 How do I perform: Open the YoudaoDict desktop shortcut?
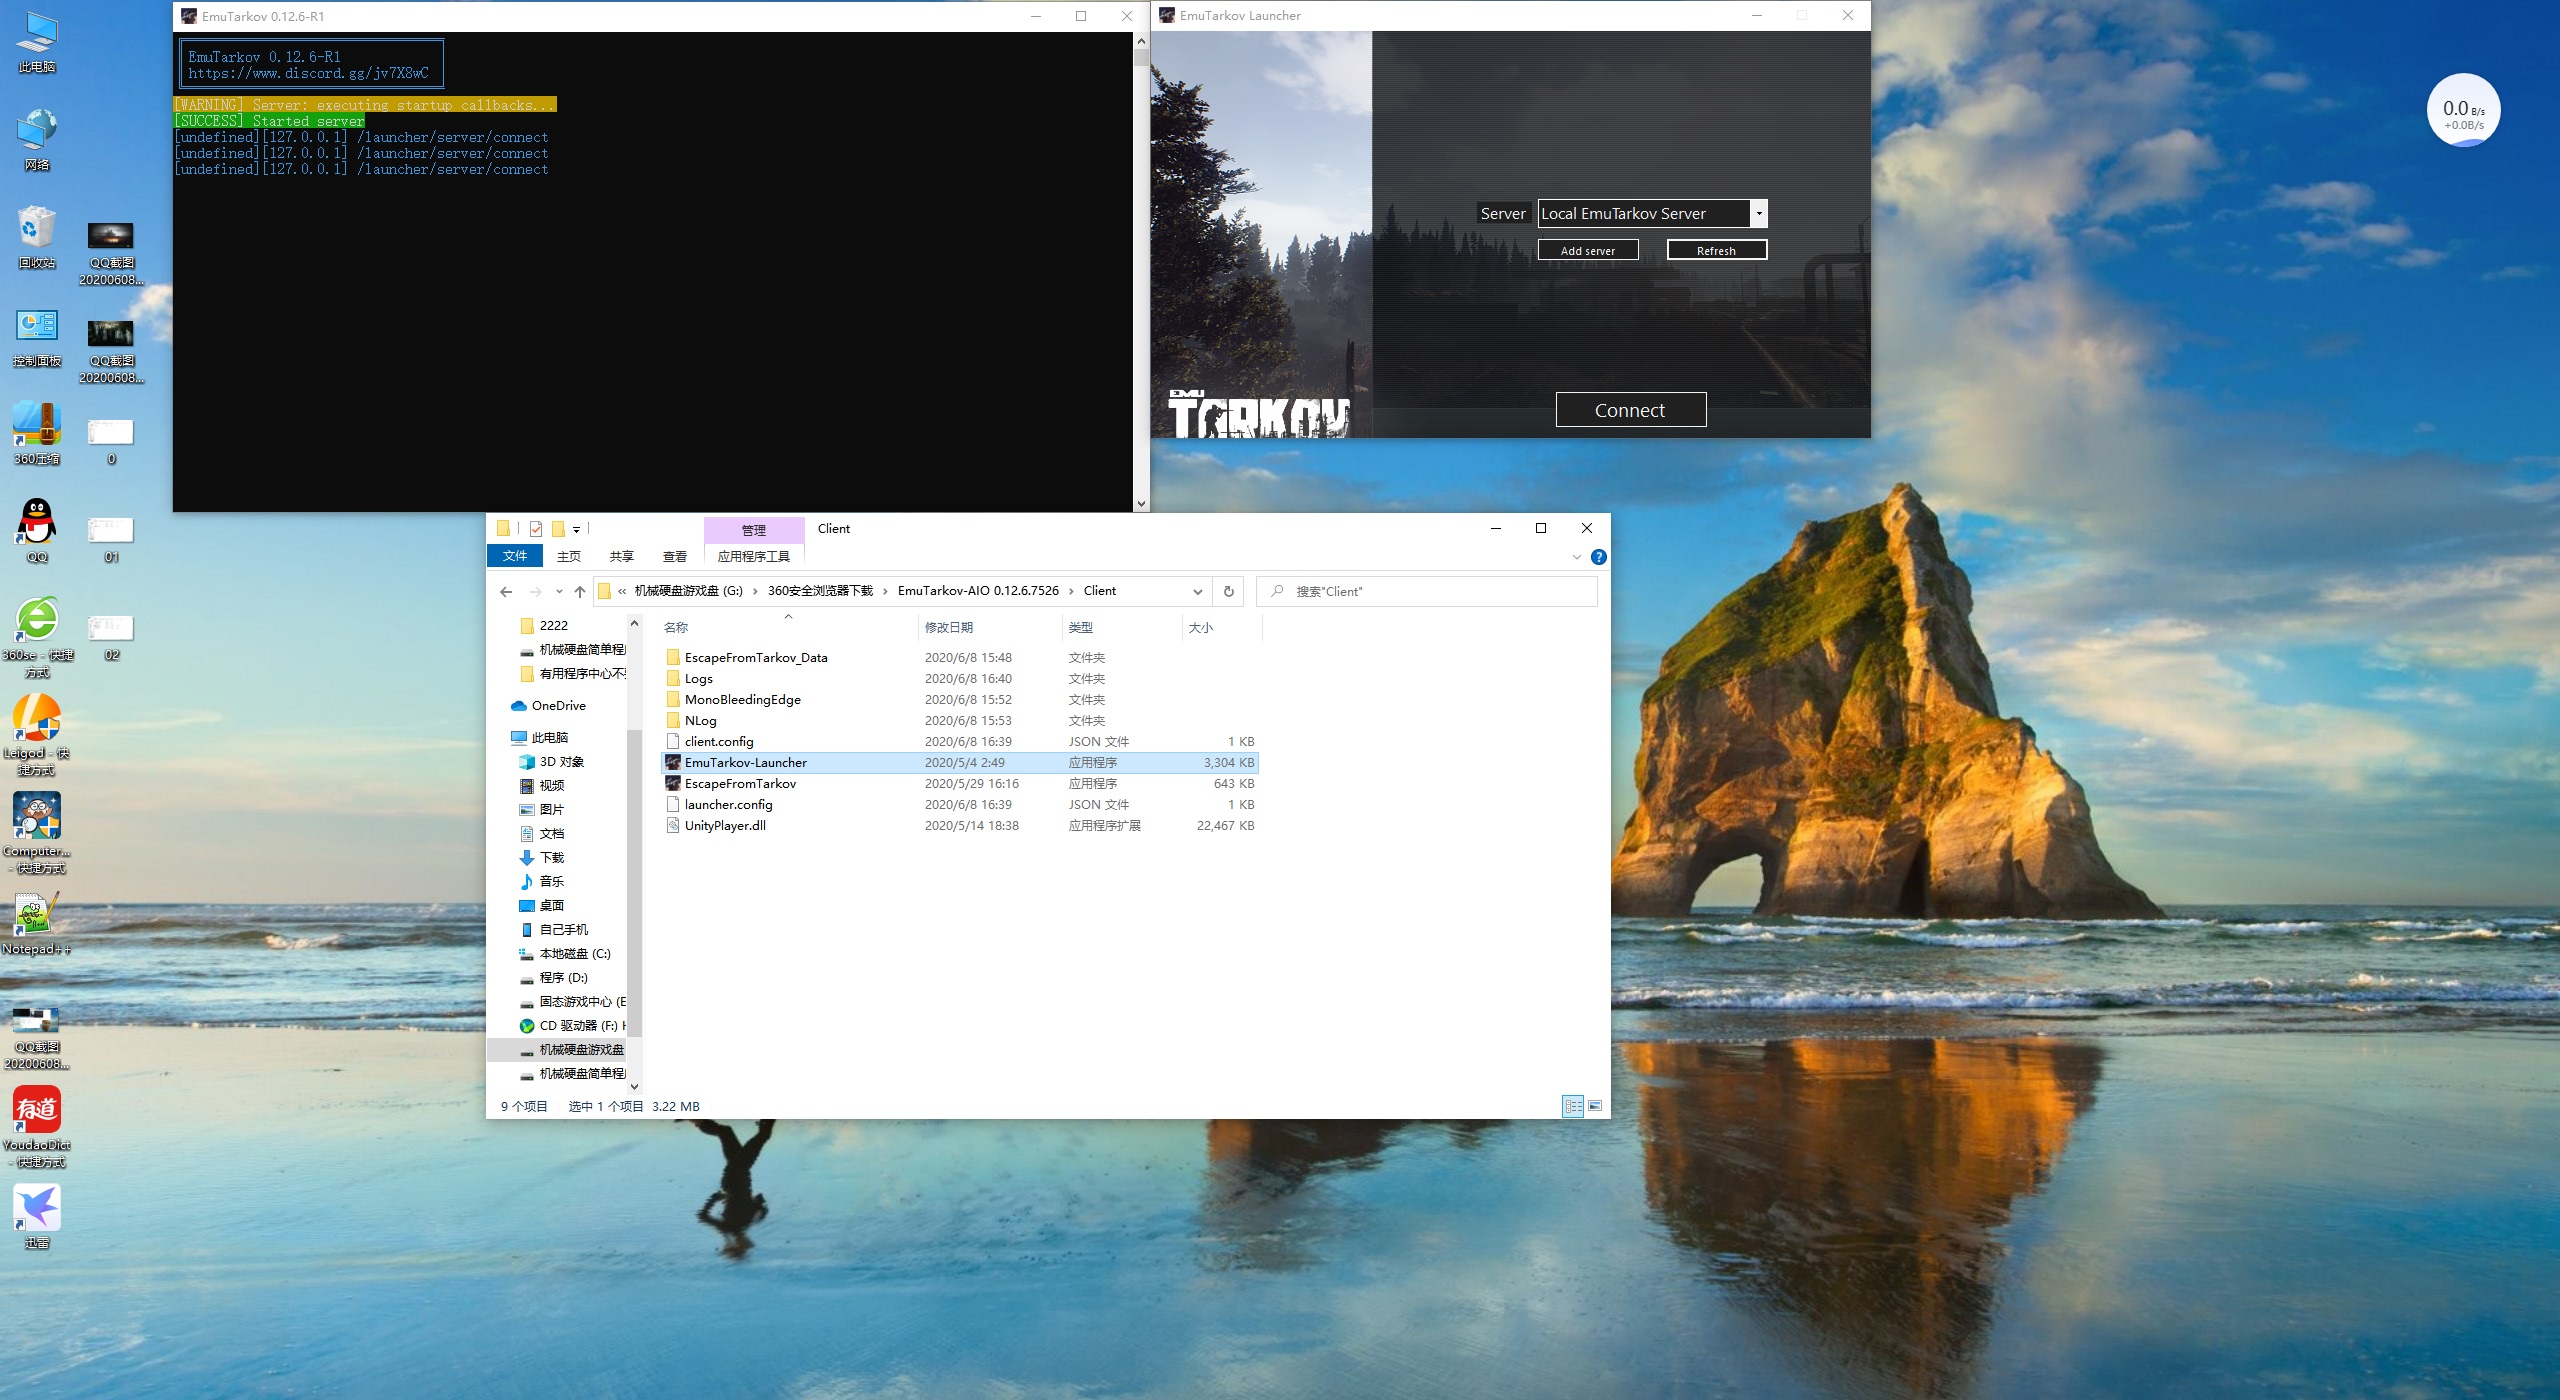click(37, 1127)
